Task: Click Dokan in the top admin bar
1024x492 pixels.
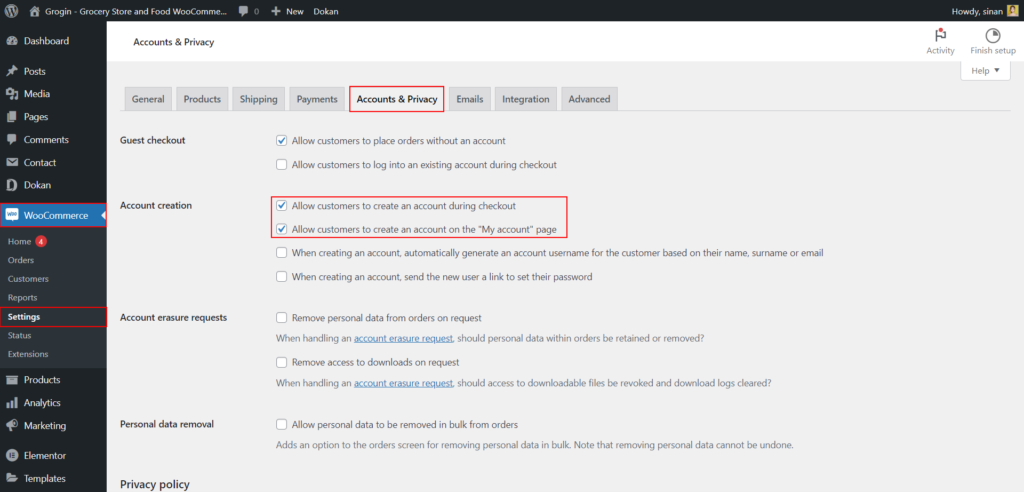Action: pos(326,12)
